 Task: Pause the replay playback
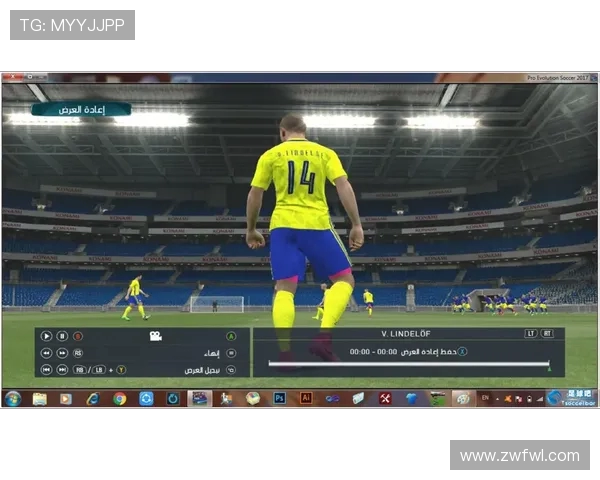tap(62, 336)
